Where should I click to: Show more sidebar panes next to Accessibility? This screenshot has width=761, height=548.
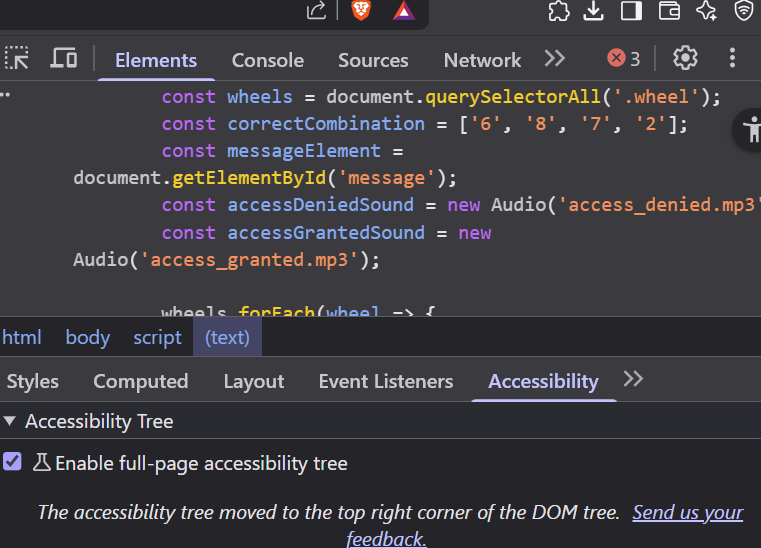pyautogui.click(x=633, y=379)
